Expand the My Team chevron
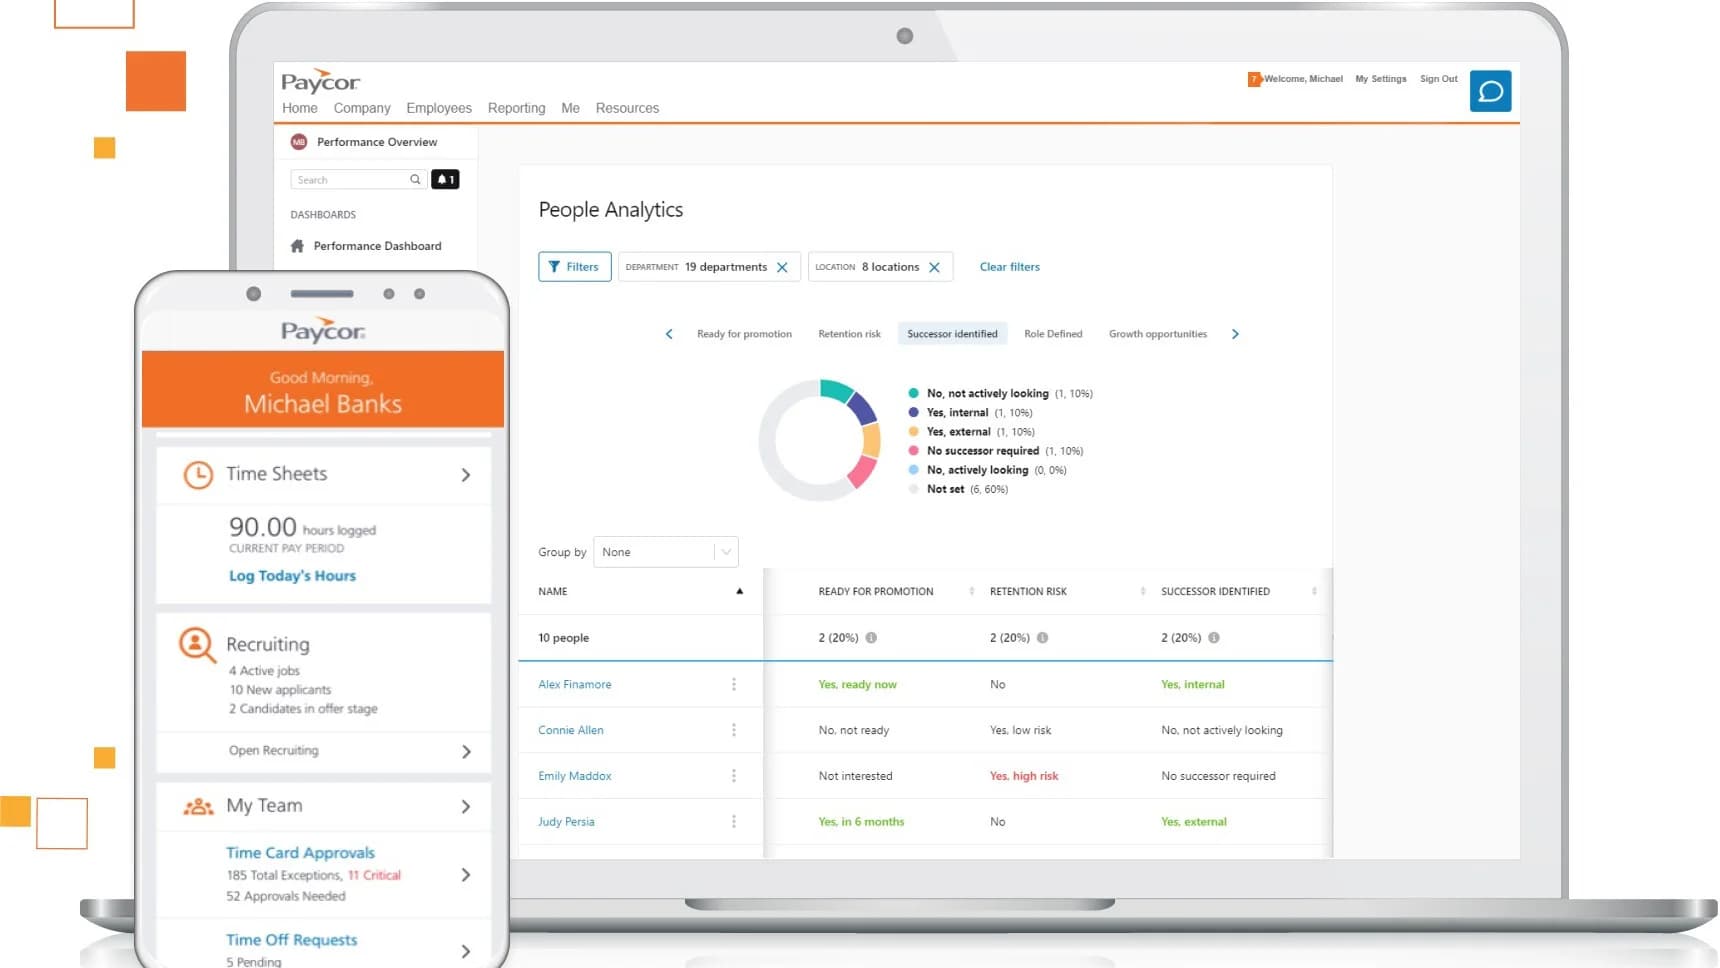The width and height of the screenshot is (1720, 968). tap(466, 806)
